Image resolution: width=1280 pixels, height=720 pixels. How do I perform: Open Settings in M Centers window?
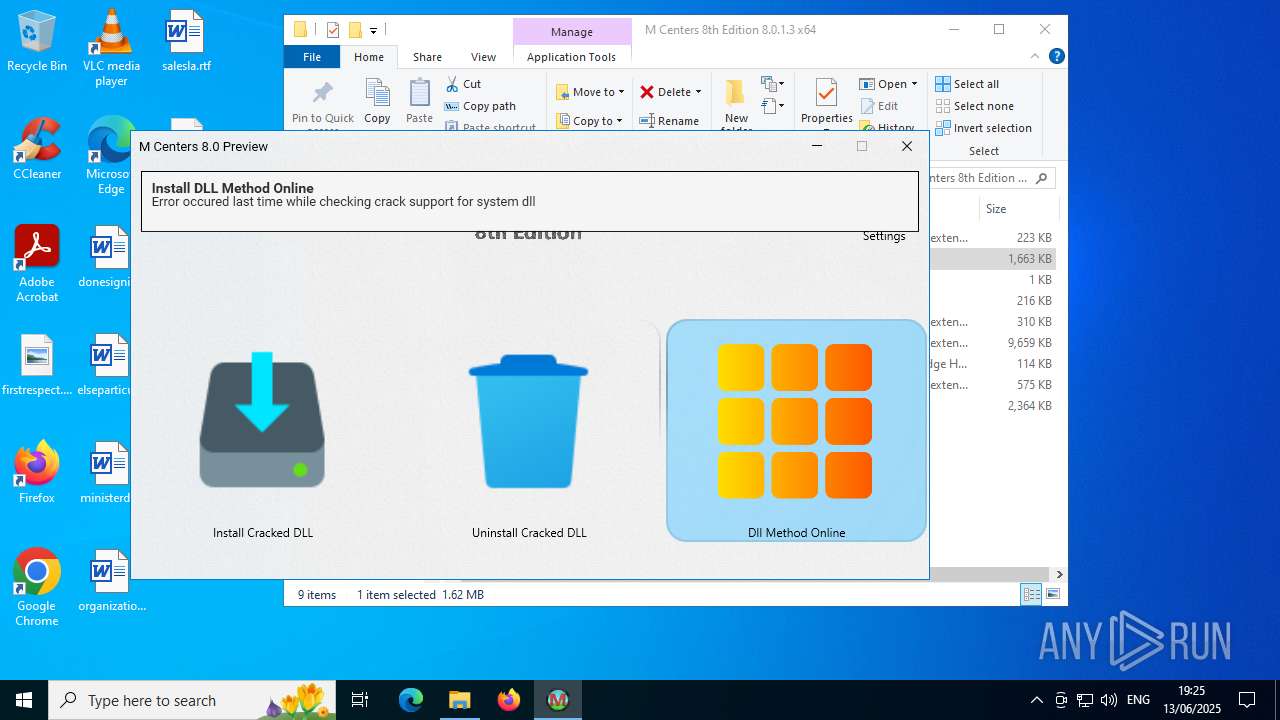tap(884, 236)
